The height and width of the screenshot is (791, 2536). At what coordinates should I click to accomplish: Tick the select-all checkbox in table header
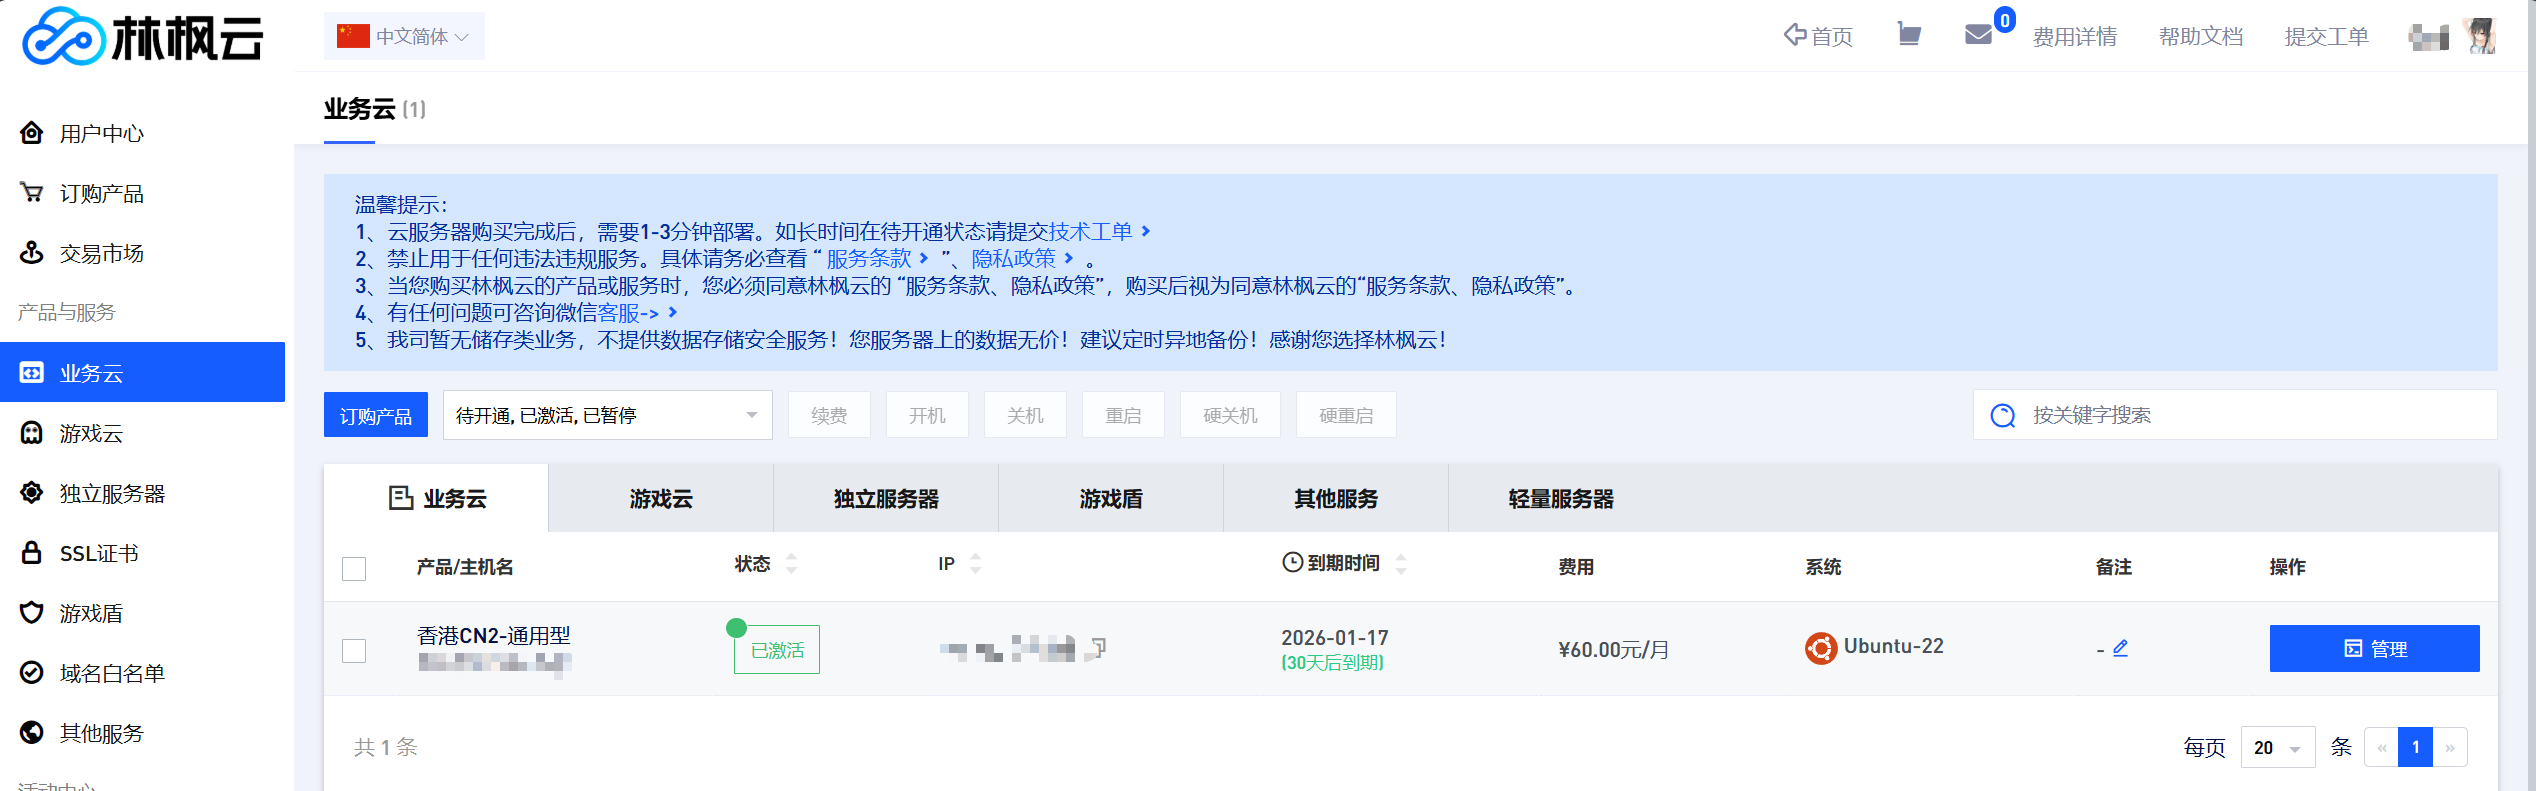point(354,568)
